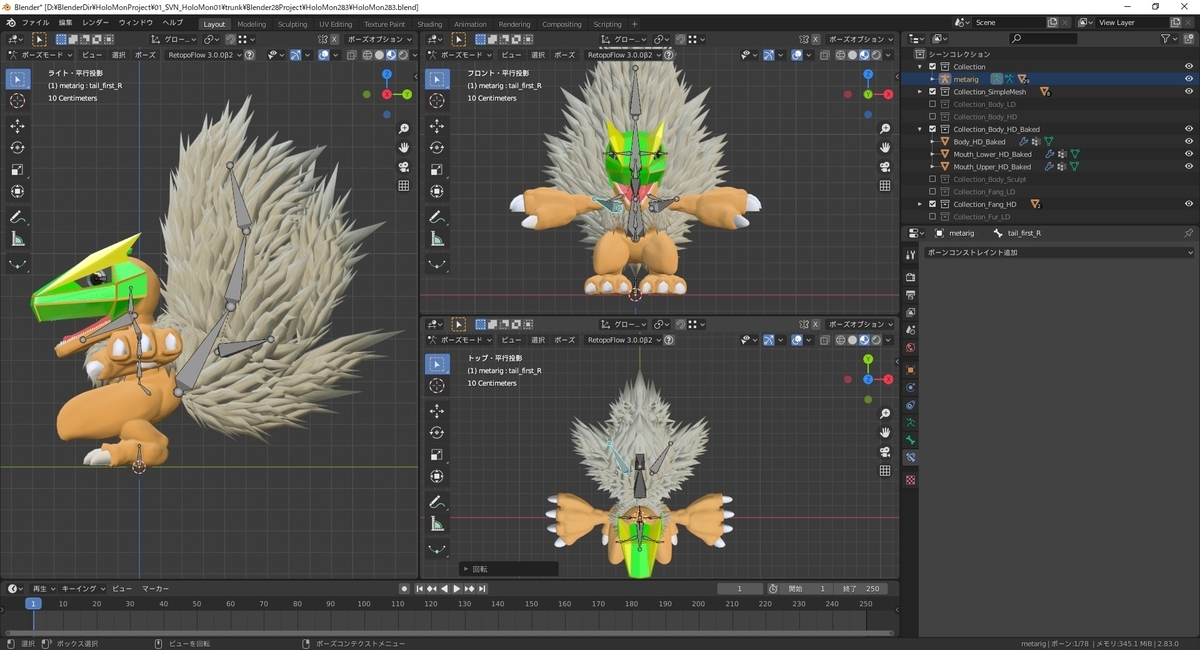Enable the Collection_Body_HD checkbox
Image resolution: width=1200 pixels, height=650 pixels.
pyautogui.click(x=933, y=117)
